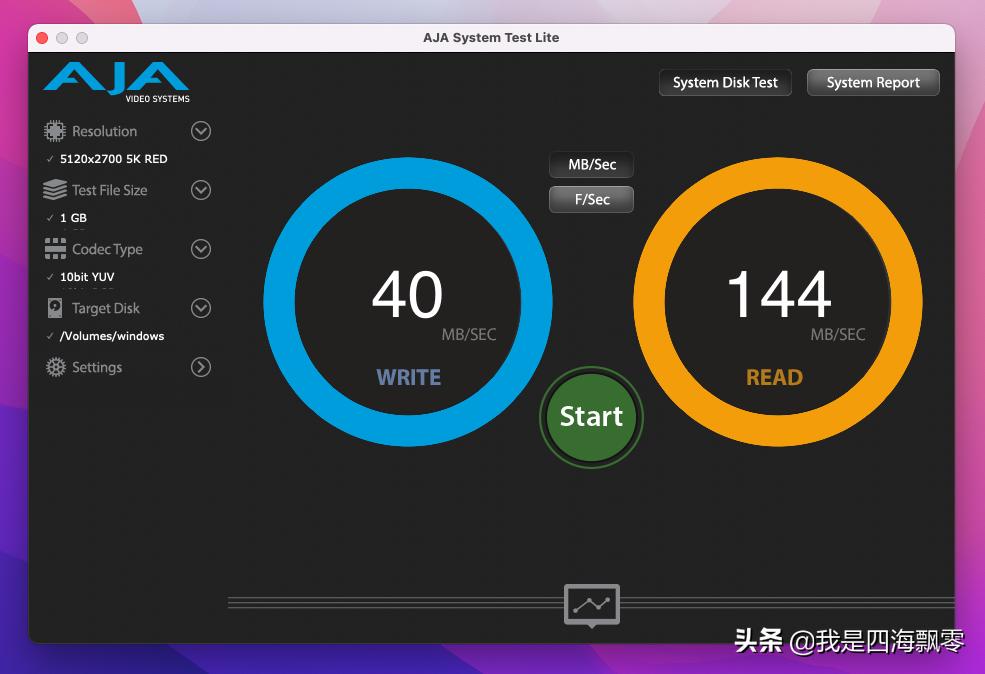Viewport: 985px width, 674px height.
Task: Click the Target Disk drive icon
Action: (x=53, y=308)
